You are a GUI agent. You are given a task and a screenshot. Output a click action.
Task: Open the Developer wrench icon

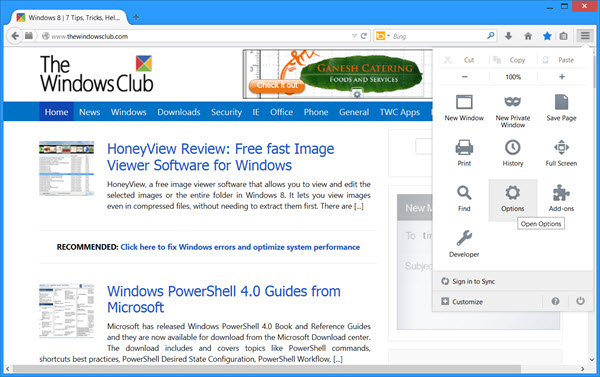(464, 238)
